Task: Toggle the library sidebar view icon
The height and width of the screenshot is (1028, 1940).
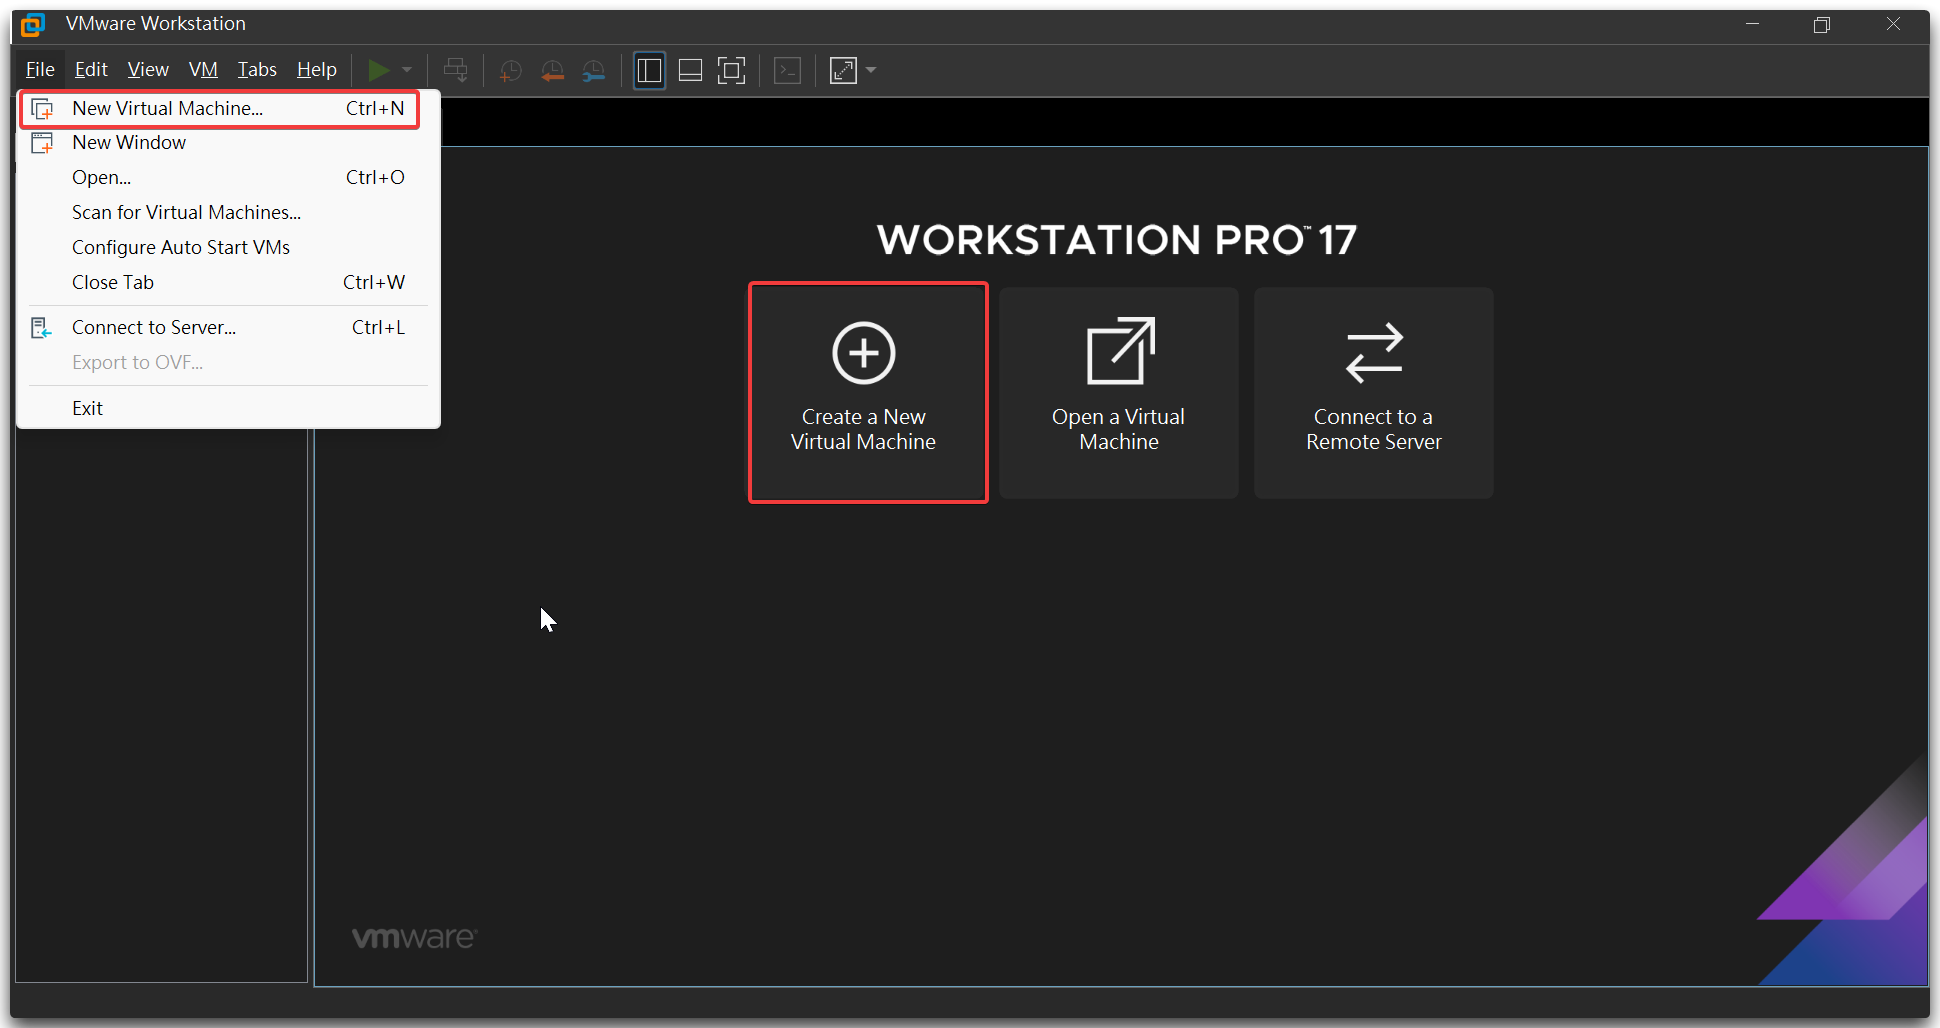Action: (649, 70)
